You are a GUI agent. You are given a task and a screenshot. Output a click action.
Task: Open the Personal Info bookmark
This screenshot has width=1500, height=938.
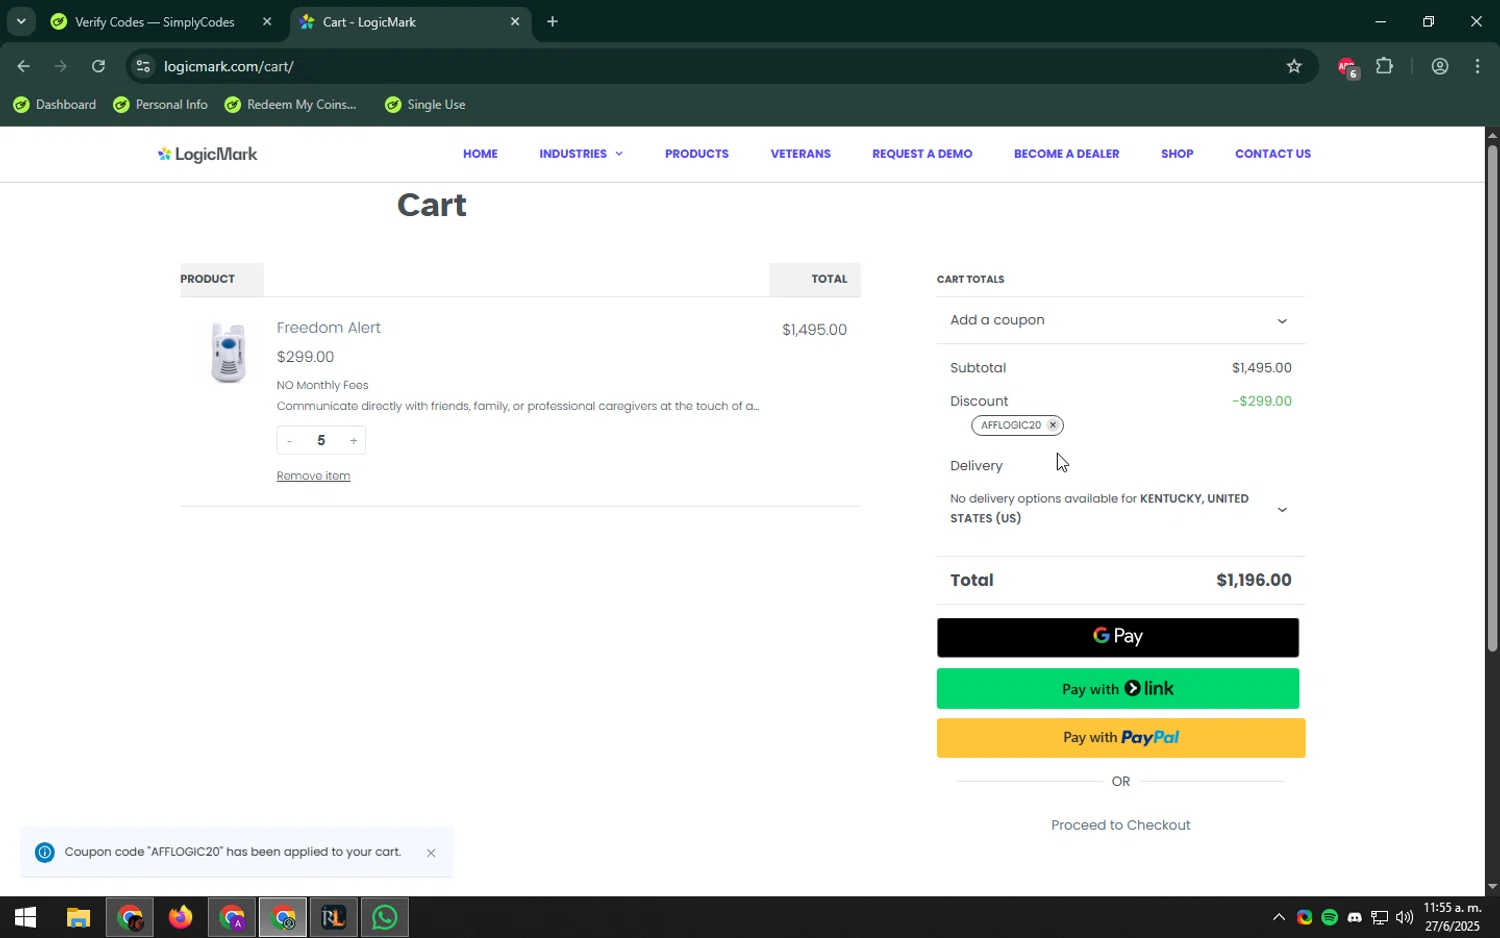(160, 105)
